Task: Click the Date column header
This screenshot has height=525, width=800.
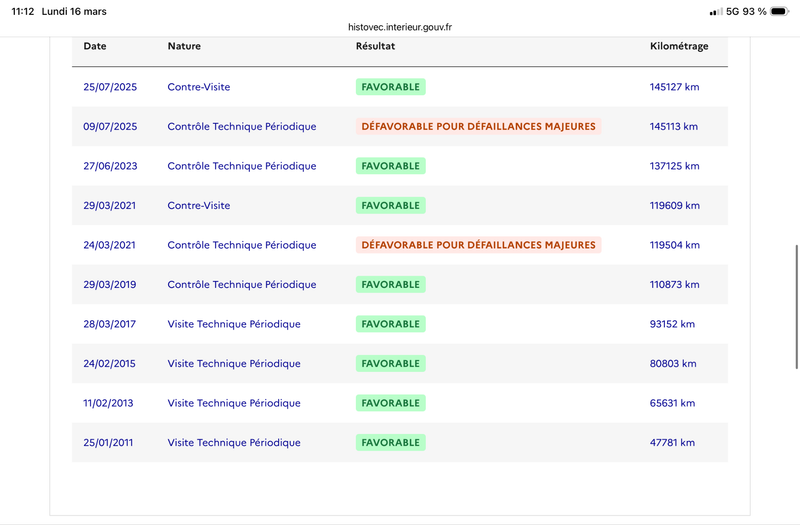Action: point(95,46)
